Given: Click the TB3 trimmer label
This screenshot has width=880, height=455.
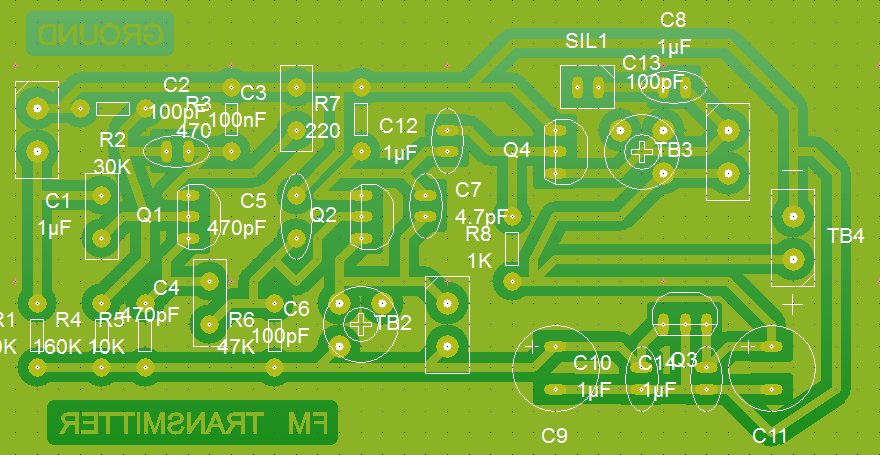Looking at the screenshot, I should [x=674, y=150].
